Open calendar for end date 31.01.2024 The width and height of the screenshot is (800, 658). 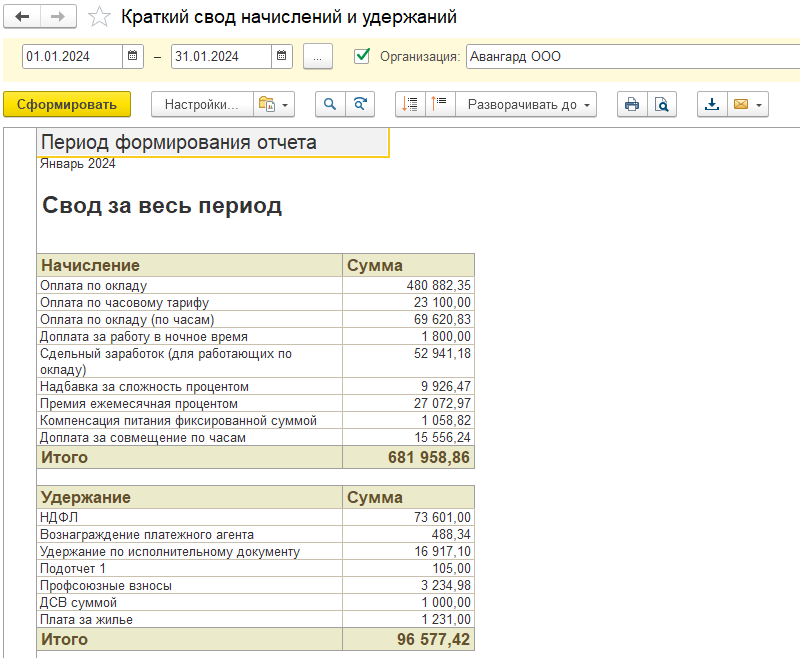click(x=282, y=56)
